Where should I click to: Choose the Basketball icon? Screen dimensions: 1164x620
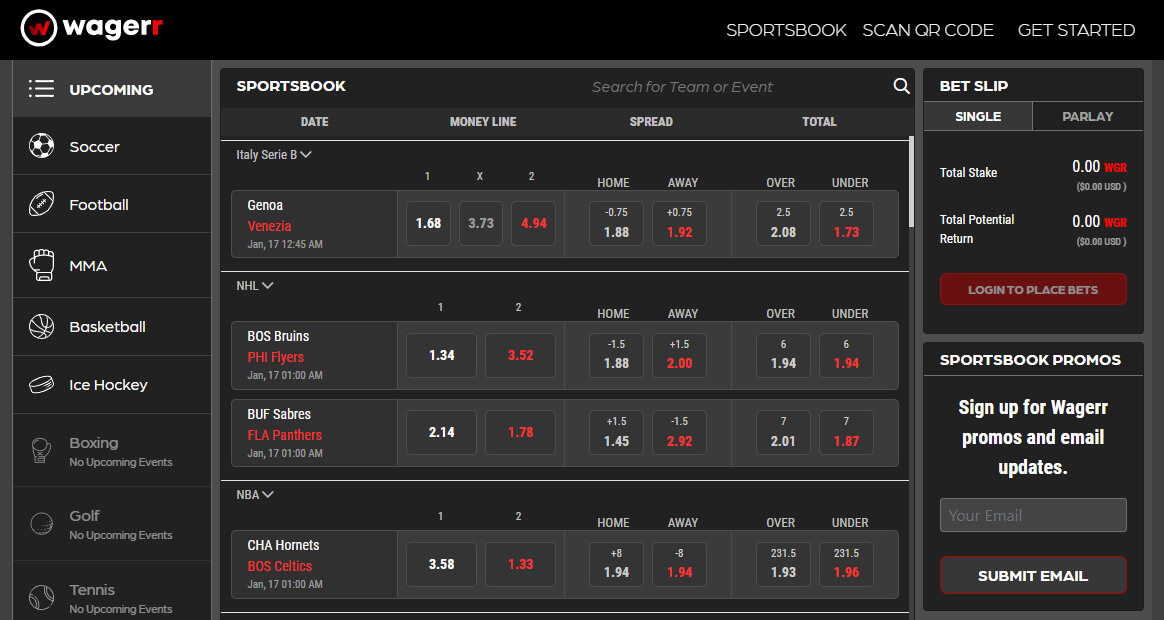pos(42,327)
